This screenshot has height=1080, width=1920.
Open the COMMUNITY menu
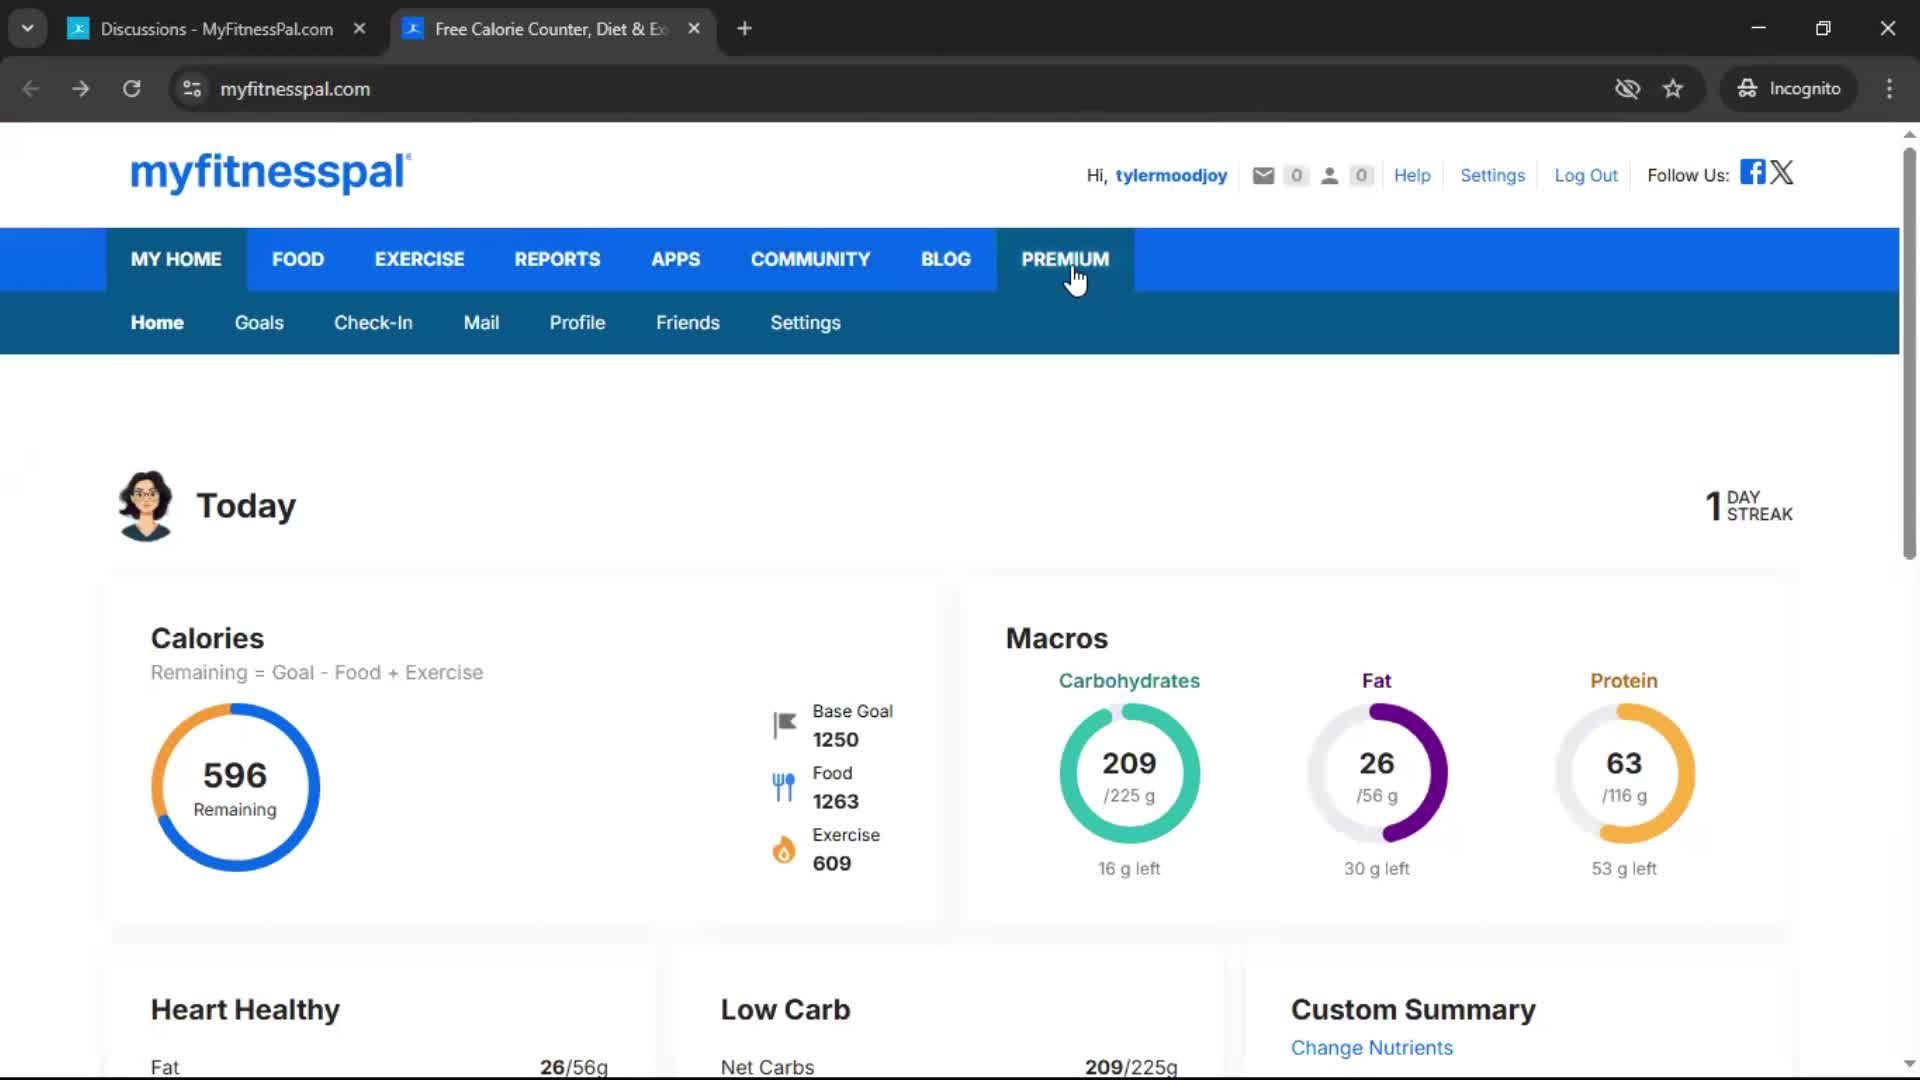tap(810, 260)
